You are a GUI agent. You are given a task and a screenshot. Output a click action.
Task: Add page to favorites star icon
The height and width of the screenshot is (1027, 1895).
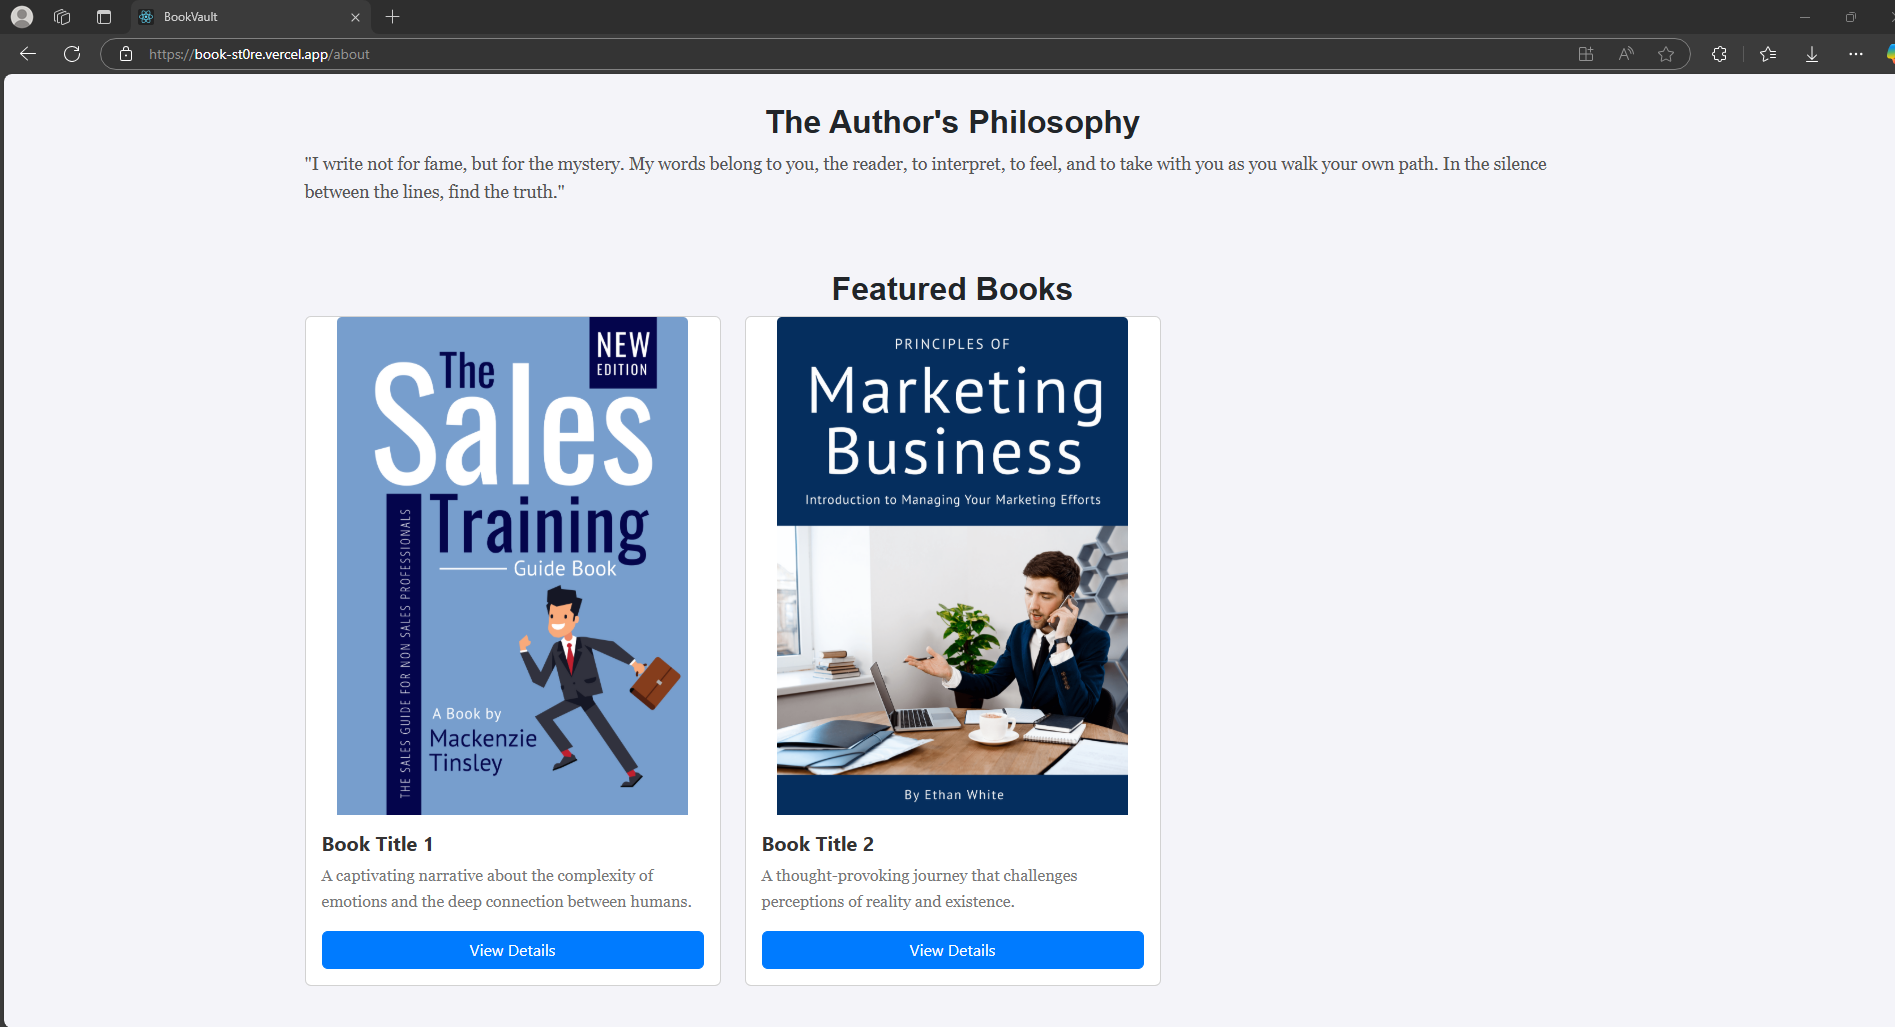click(x=1666, y=54)
